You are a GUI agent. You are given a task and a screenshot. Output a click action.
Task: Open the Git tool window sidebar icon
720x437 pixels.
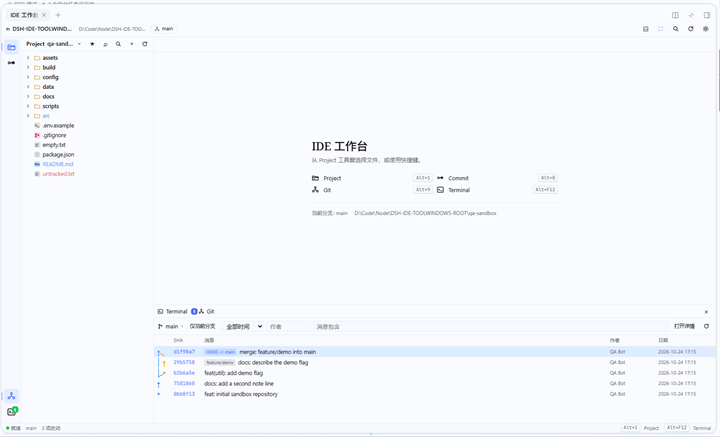[x=11, y=396]
